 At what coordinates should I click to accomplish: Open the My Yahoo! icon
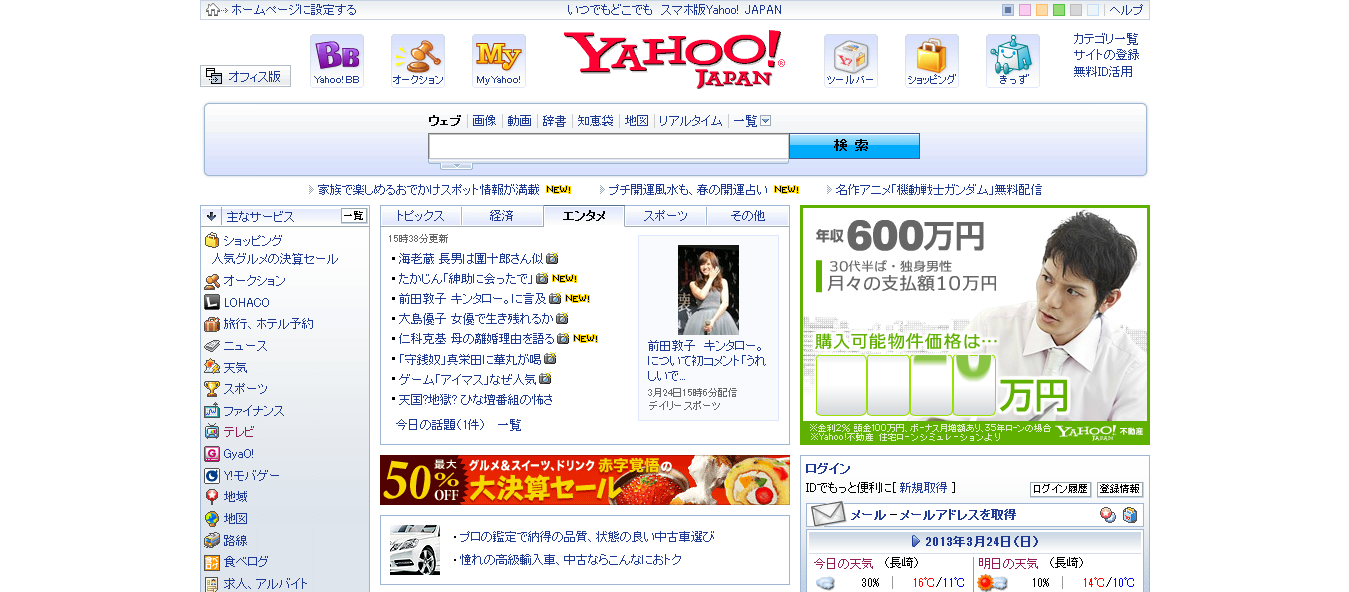click(498, 61)
